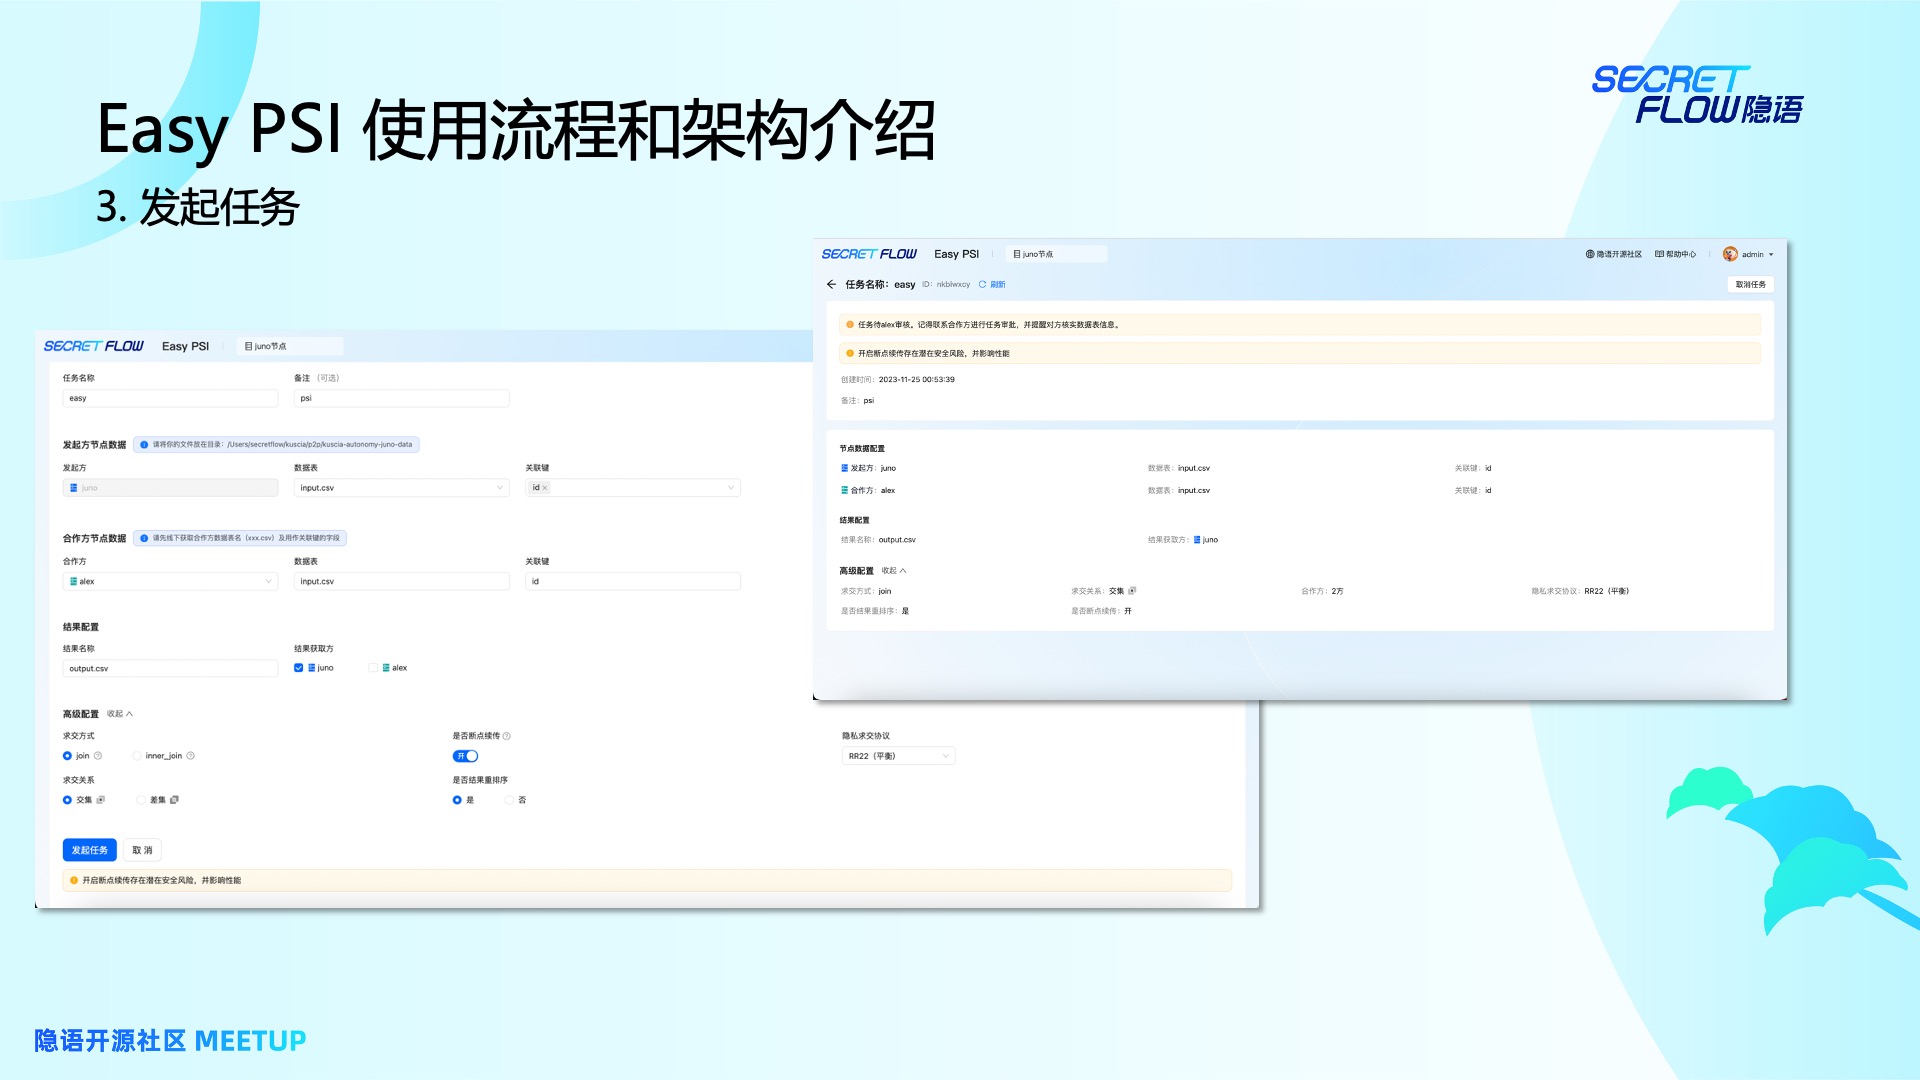1920x1080 pixels.
Task: Toggle the 是否断点续传 switch
Action: (465, 756)
